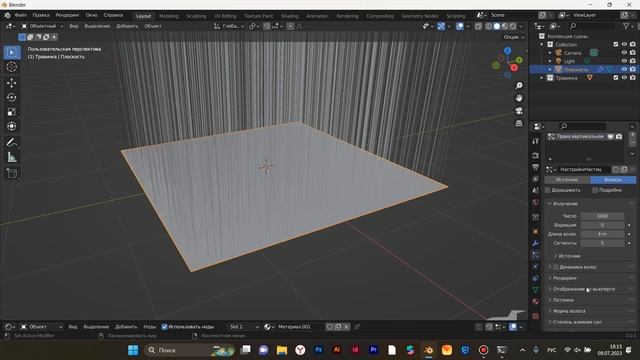
Task: Open the Material properties tab icon
Action: click(x=536, y=302)
